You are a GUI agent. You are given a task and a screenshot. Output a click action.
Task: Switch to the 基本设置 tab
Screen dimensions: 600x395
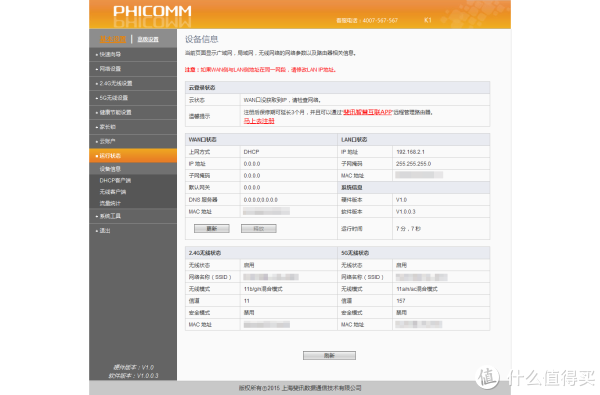pos(113,39)
